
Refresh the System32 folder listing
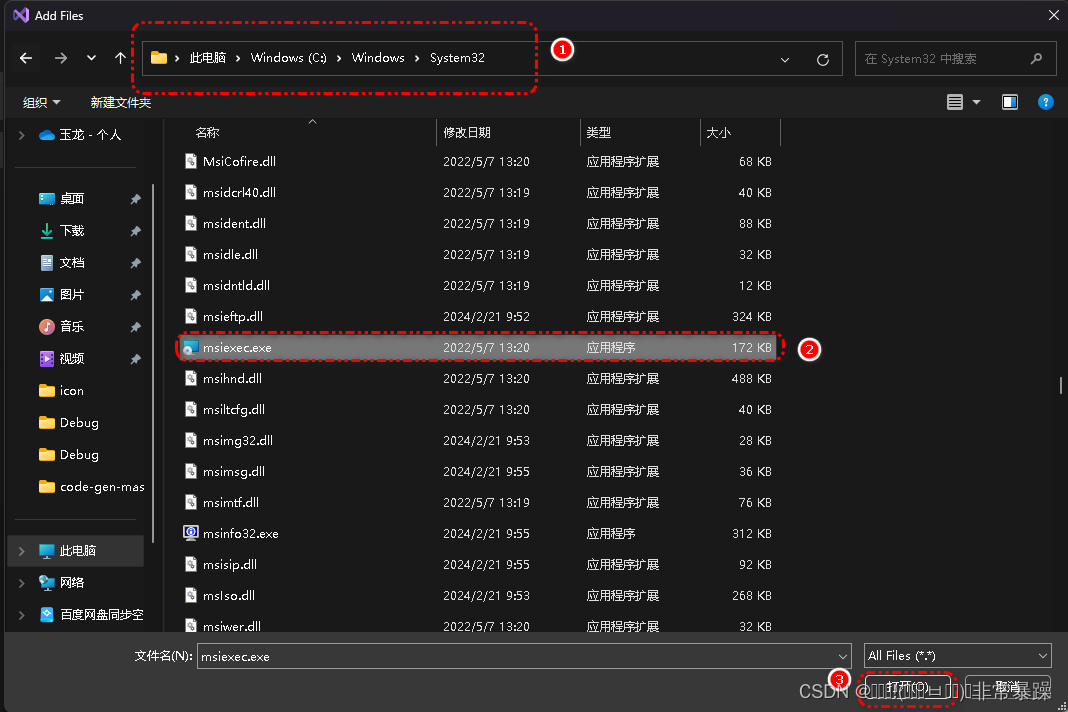click(x=823, y=60)
